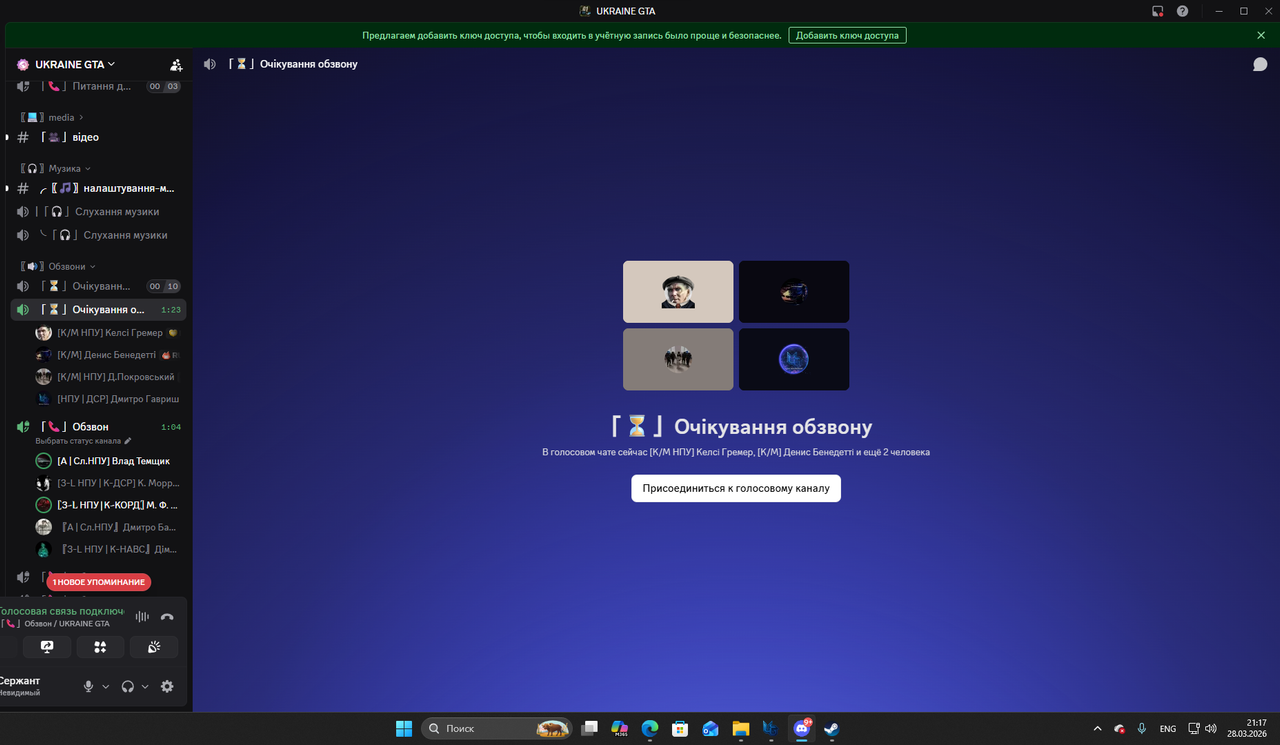The height and width of the screenshot is (745, 1280).
Task: Click user Келсі Гремер in the voice list
Action: click(108, 333)
